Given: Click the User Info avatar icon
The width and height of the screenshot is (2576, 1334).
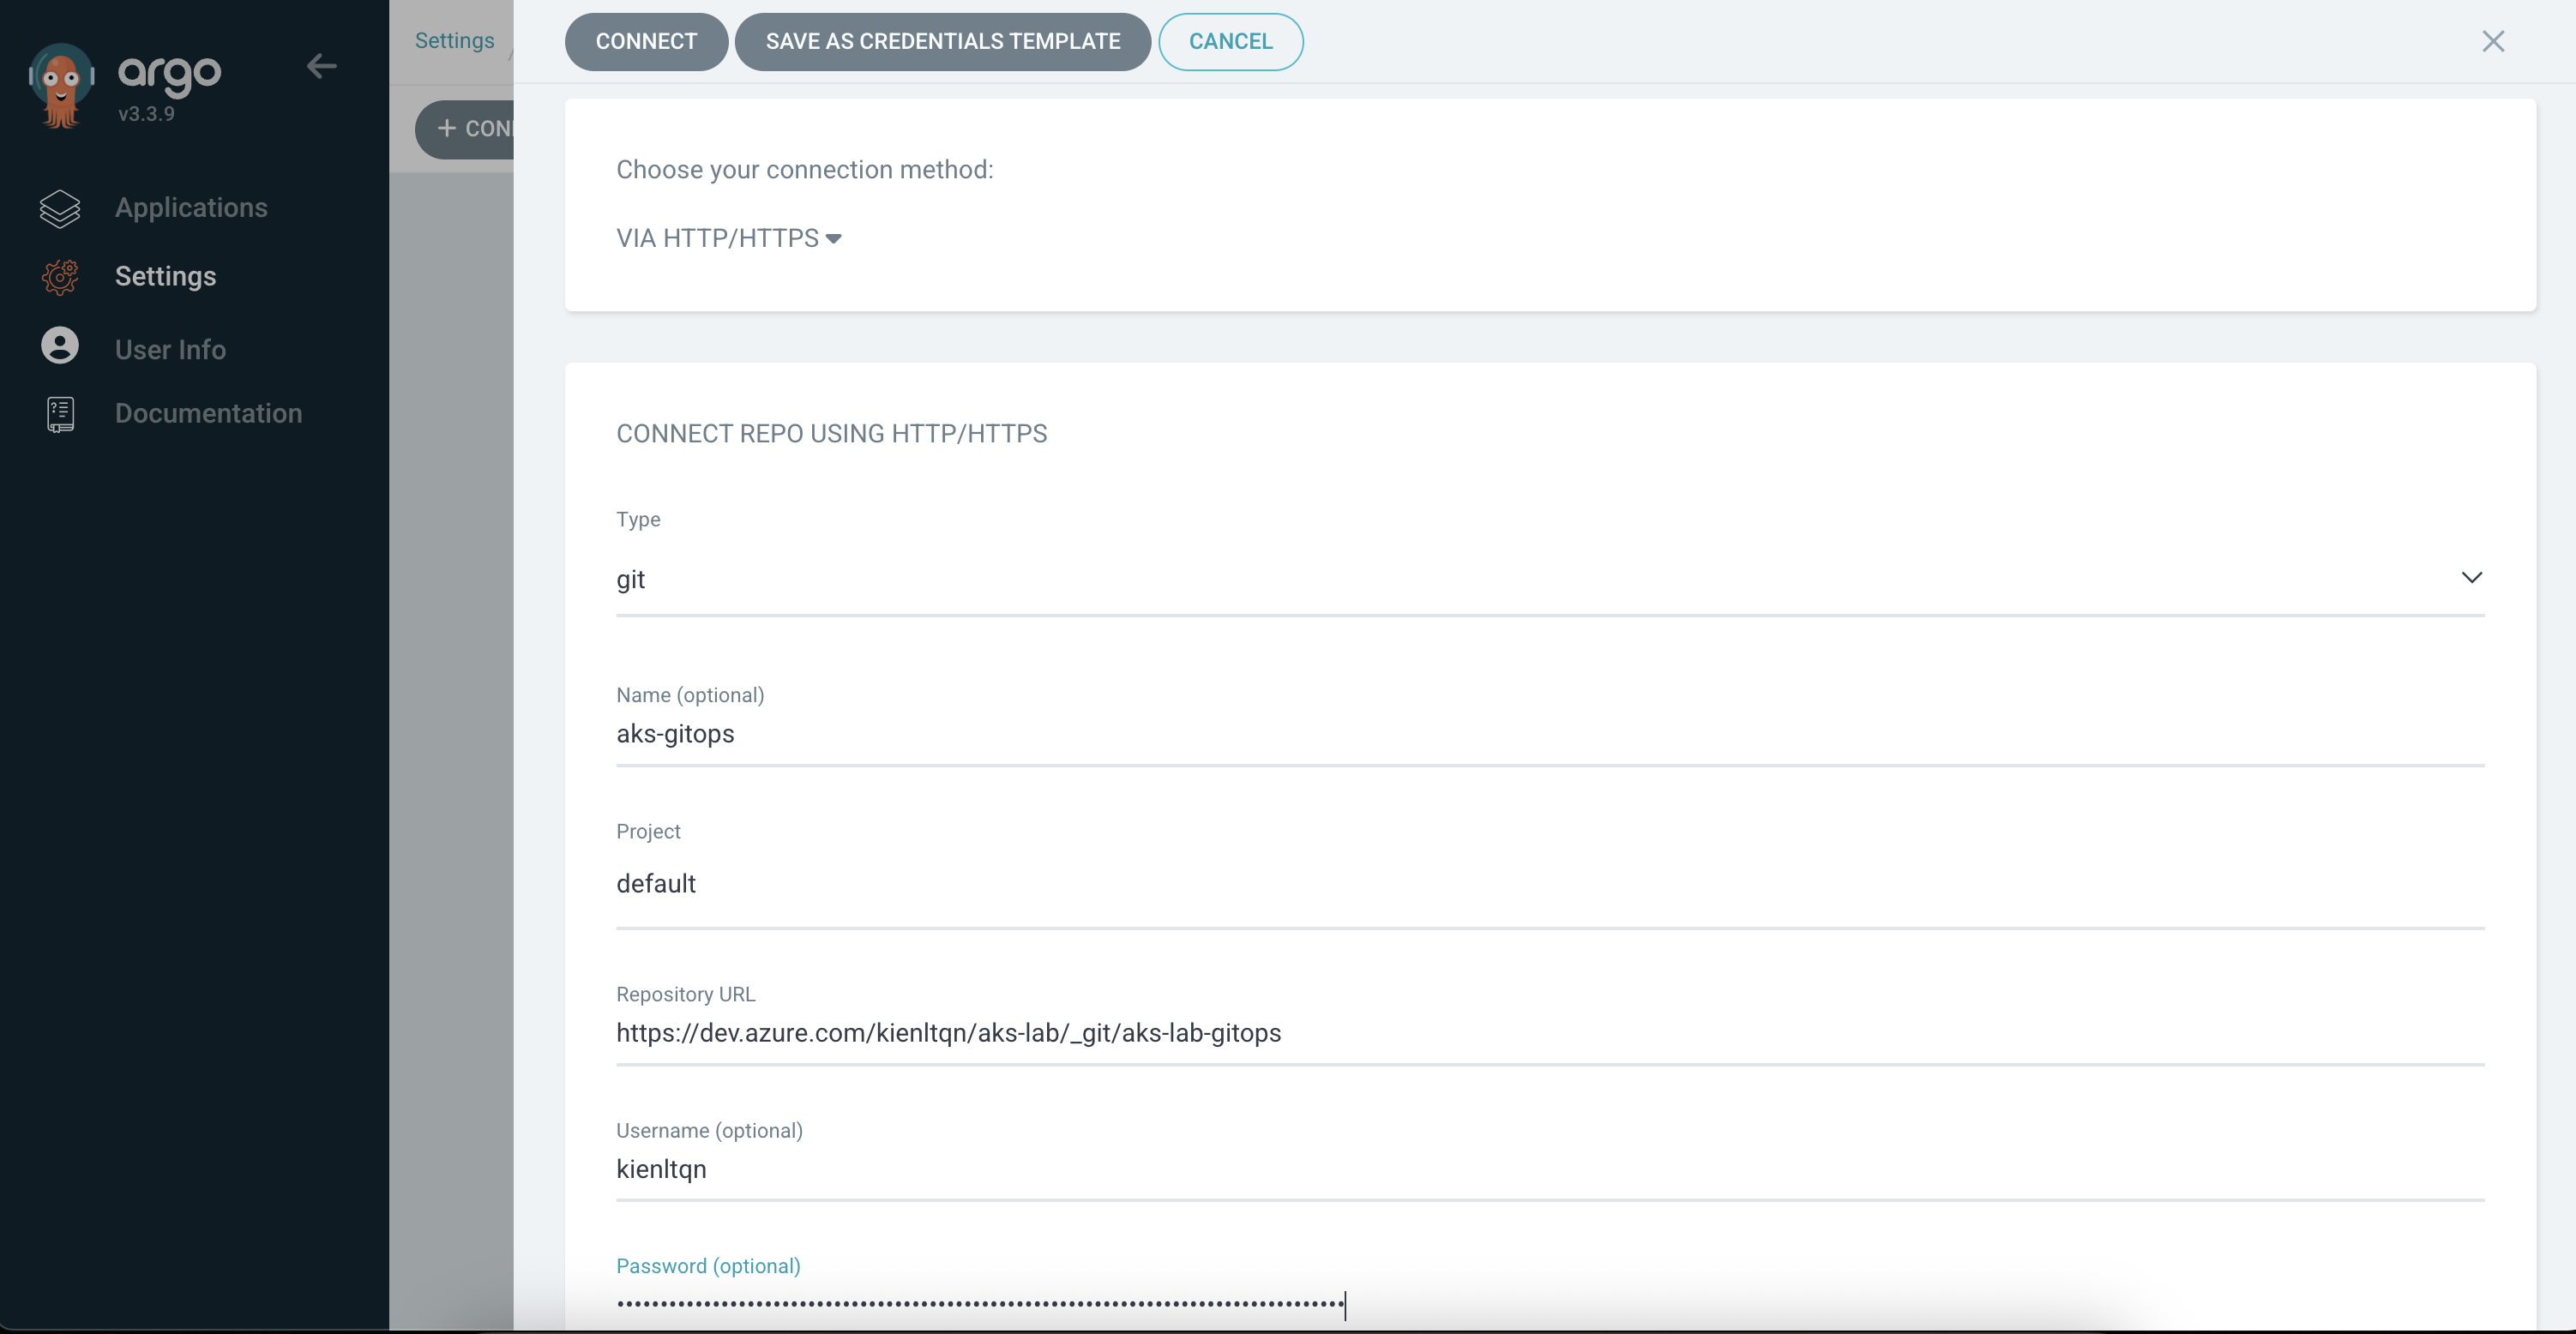Looking at the screenshot, I should pyautogui.click(x=60, y=345).
